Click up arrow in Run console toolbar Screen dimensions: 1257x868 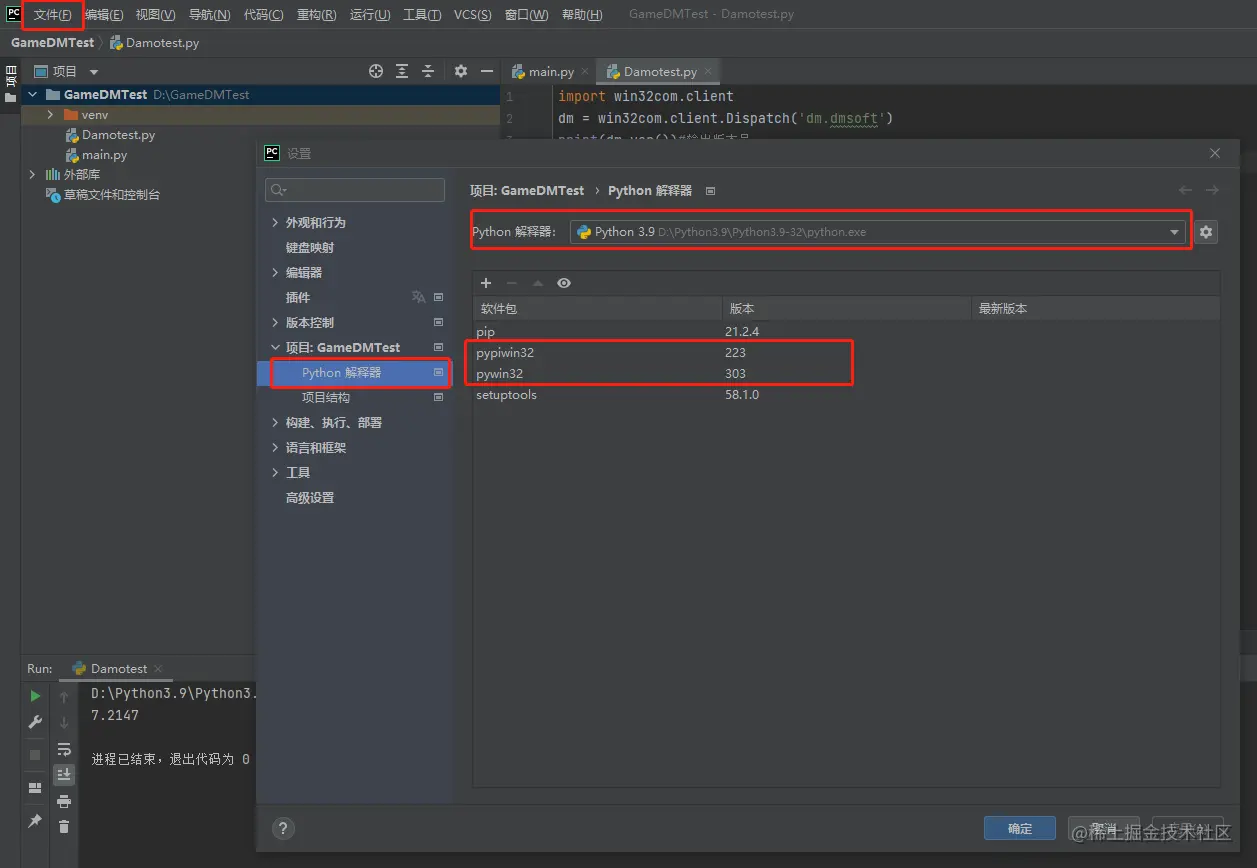(64, 696)
